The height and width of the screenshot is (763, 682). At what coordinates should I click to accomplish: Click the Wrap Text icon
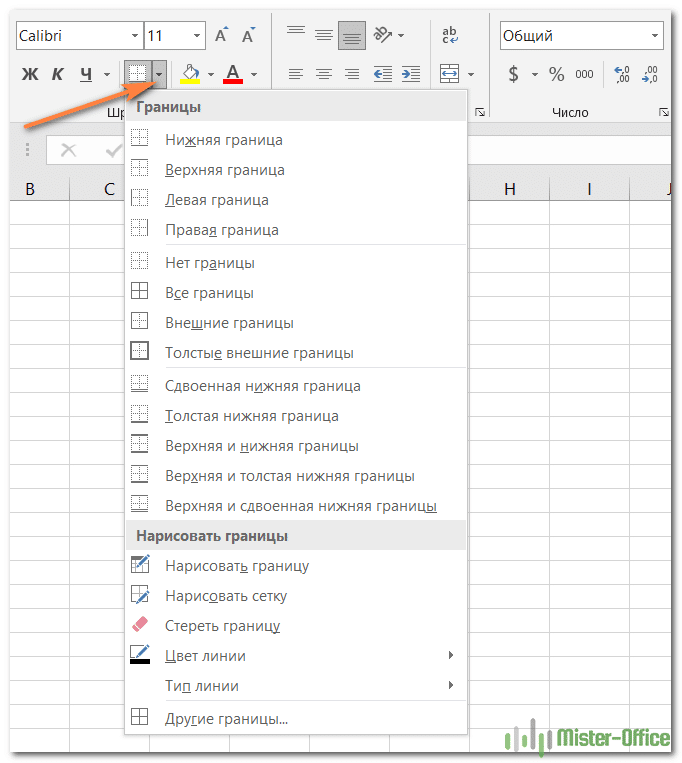click(x=449, y=36)
